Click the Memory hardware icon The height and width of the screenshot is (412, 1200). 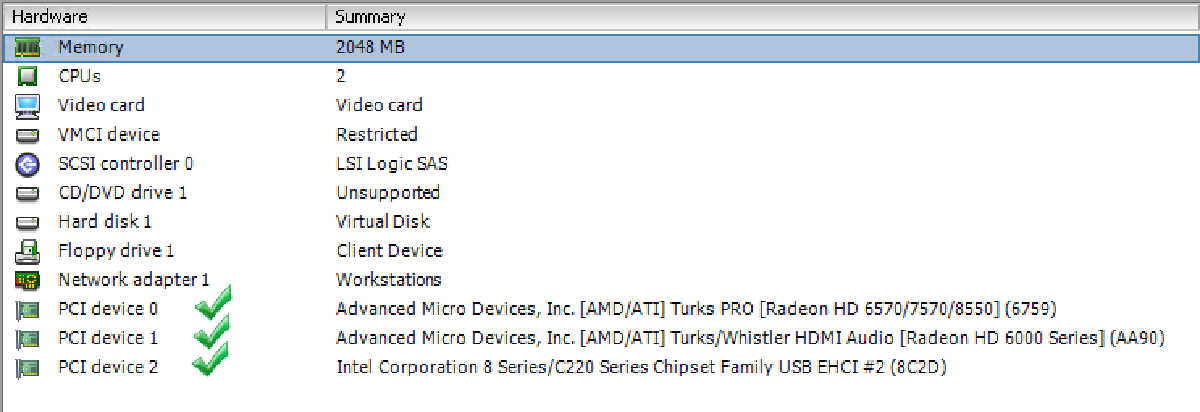coord(27,47)
